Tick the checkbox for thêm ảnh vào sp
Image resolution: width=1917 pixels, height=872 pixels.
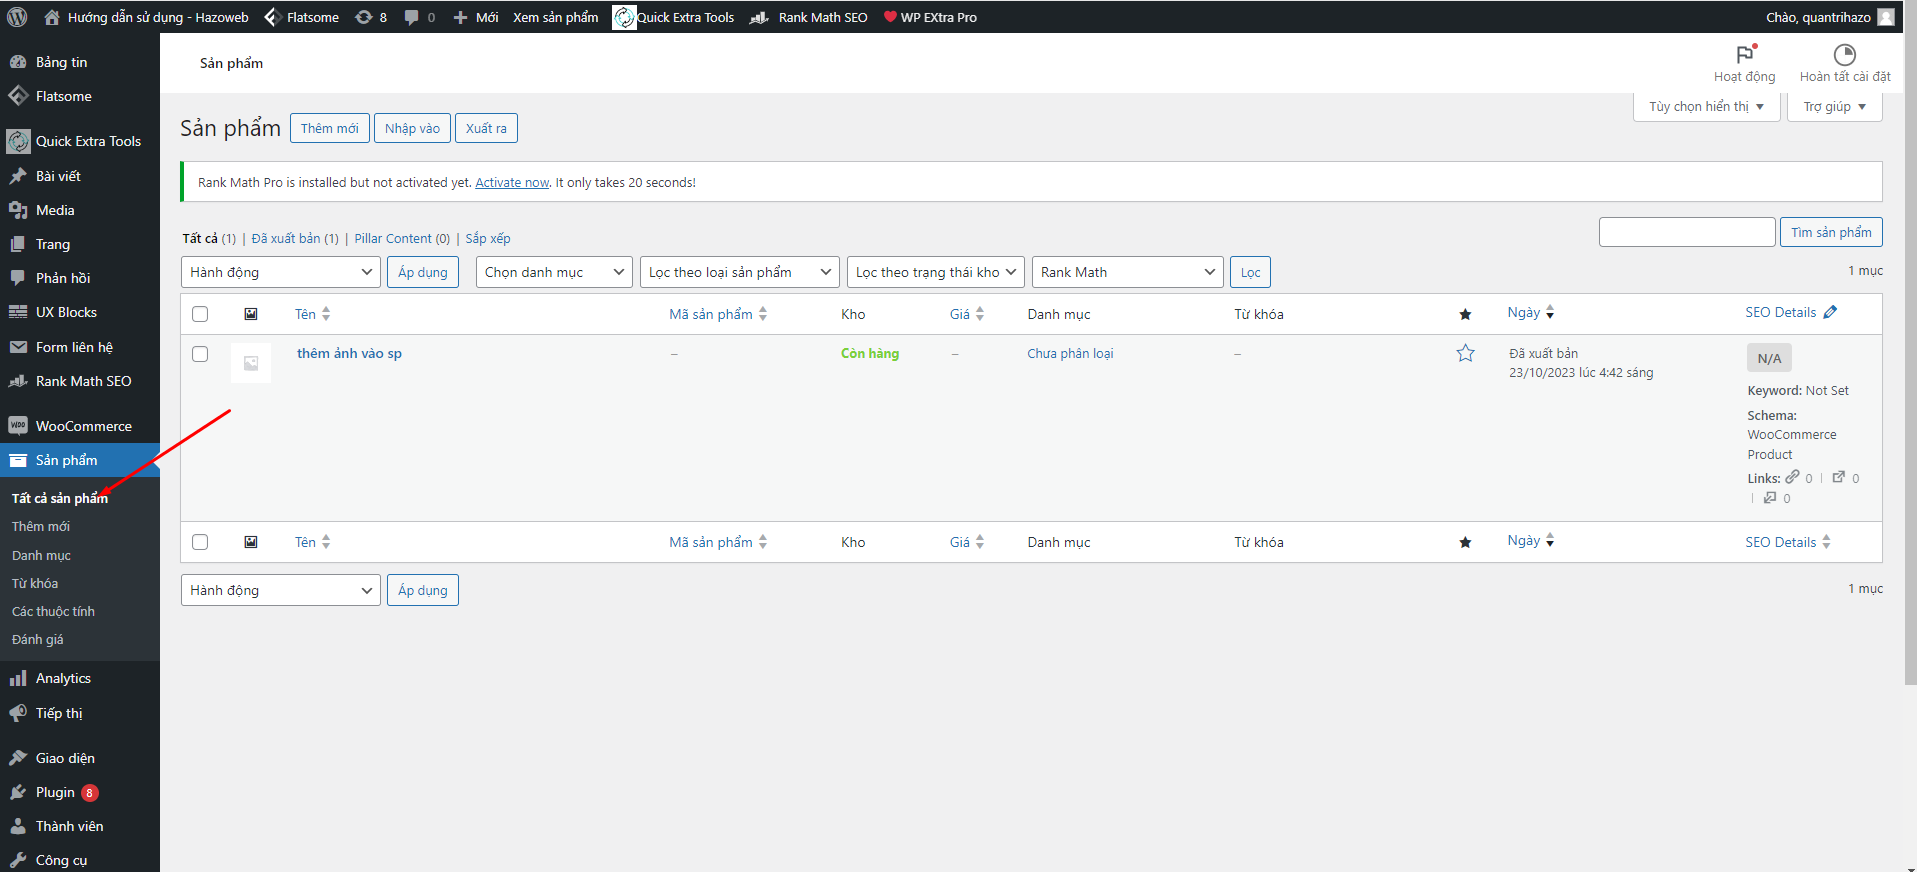[200, 354]
